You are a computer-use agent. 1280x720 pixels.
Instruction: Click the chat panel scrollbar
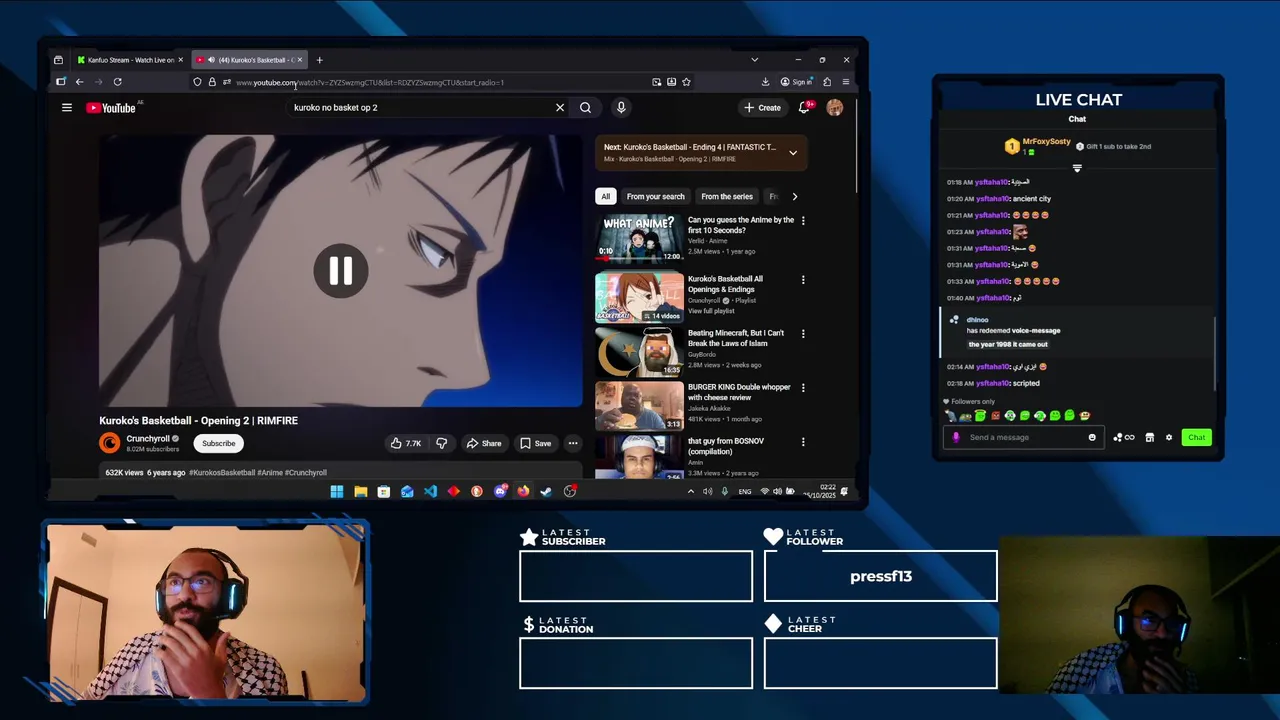click(1216, 355)
